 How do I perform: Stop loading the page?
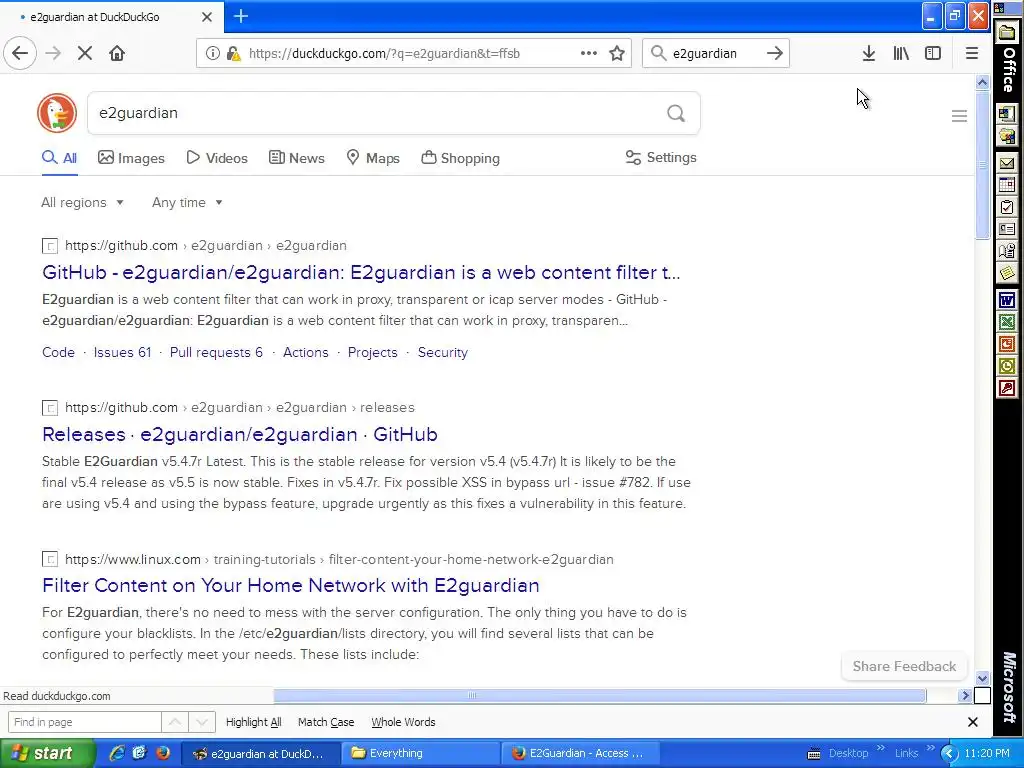[84, 53]
